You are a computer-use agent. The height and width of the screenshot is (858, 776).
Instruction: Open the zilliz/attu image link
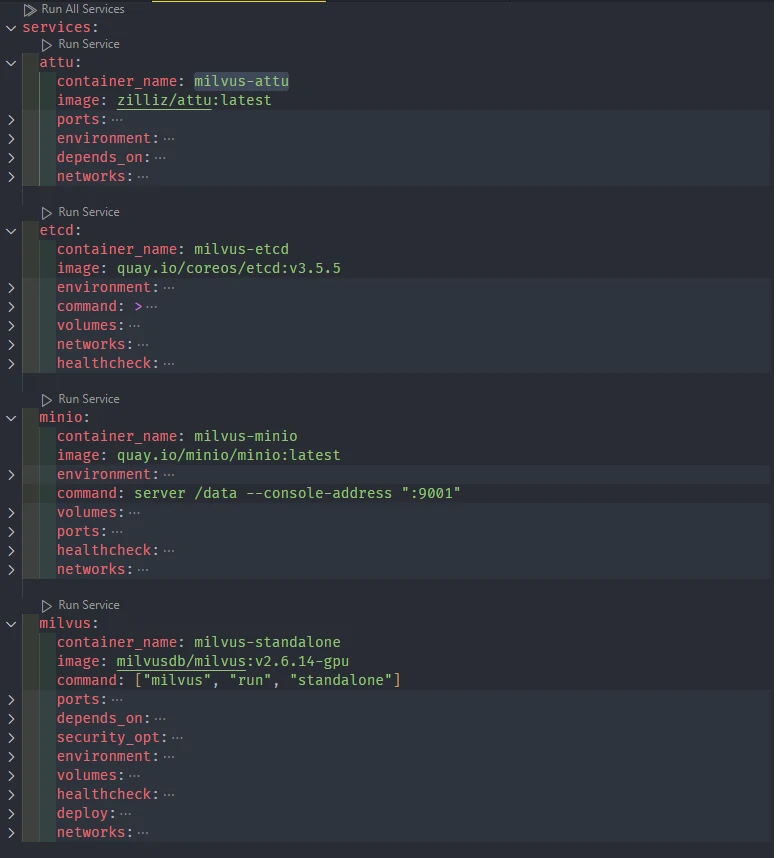pos(164,100)
